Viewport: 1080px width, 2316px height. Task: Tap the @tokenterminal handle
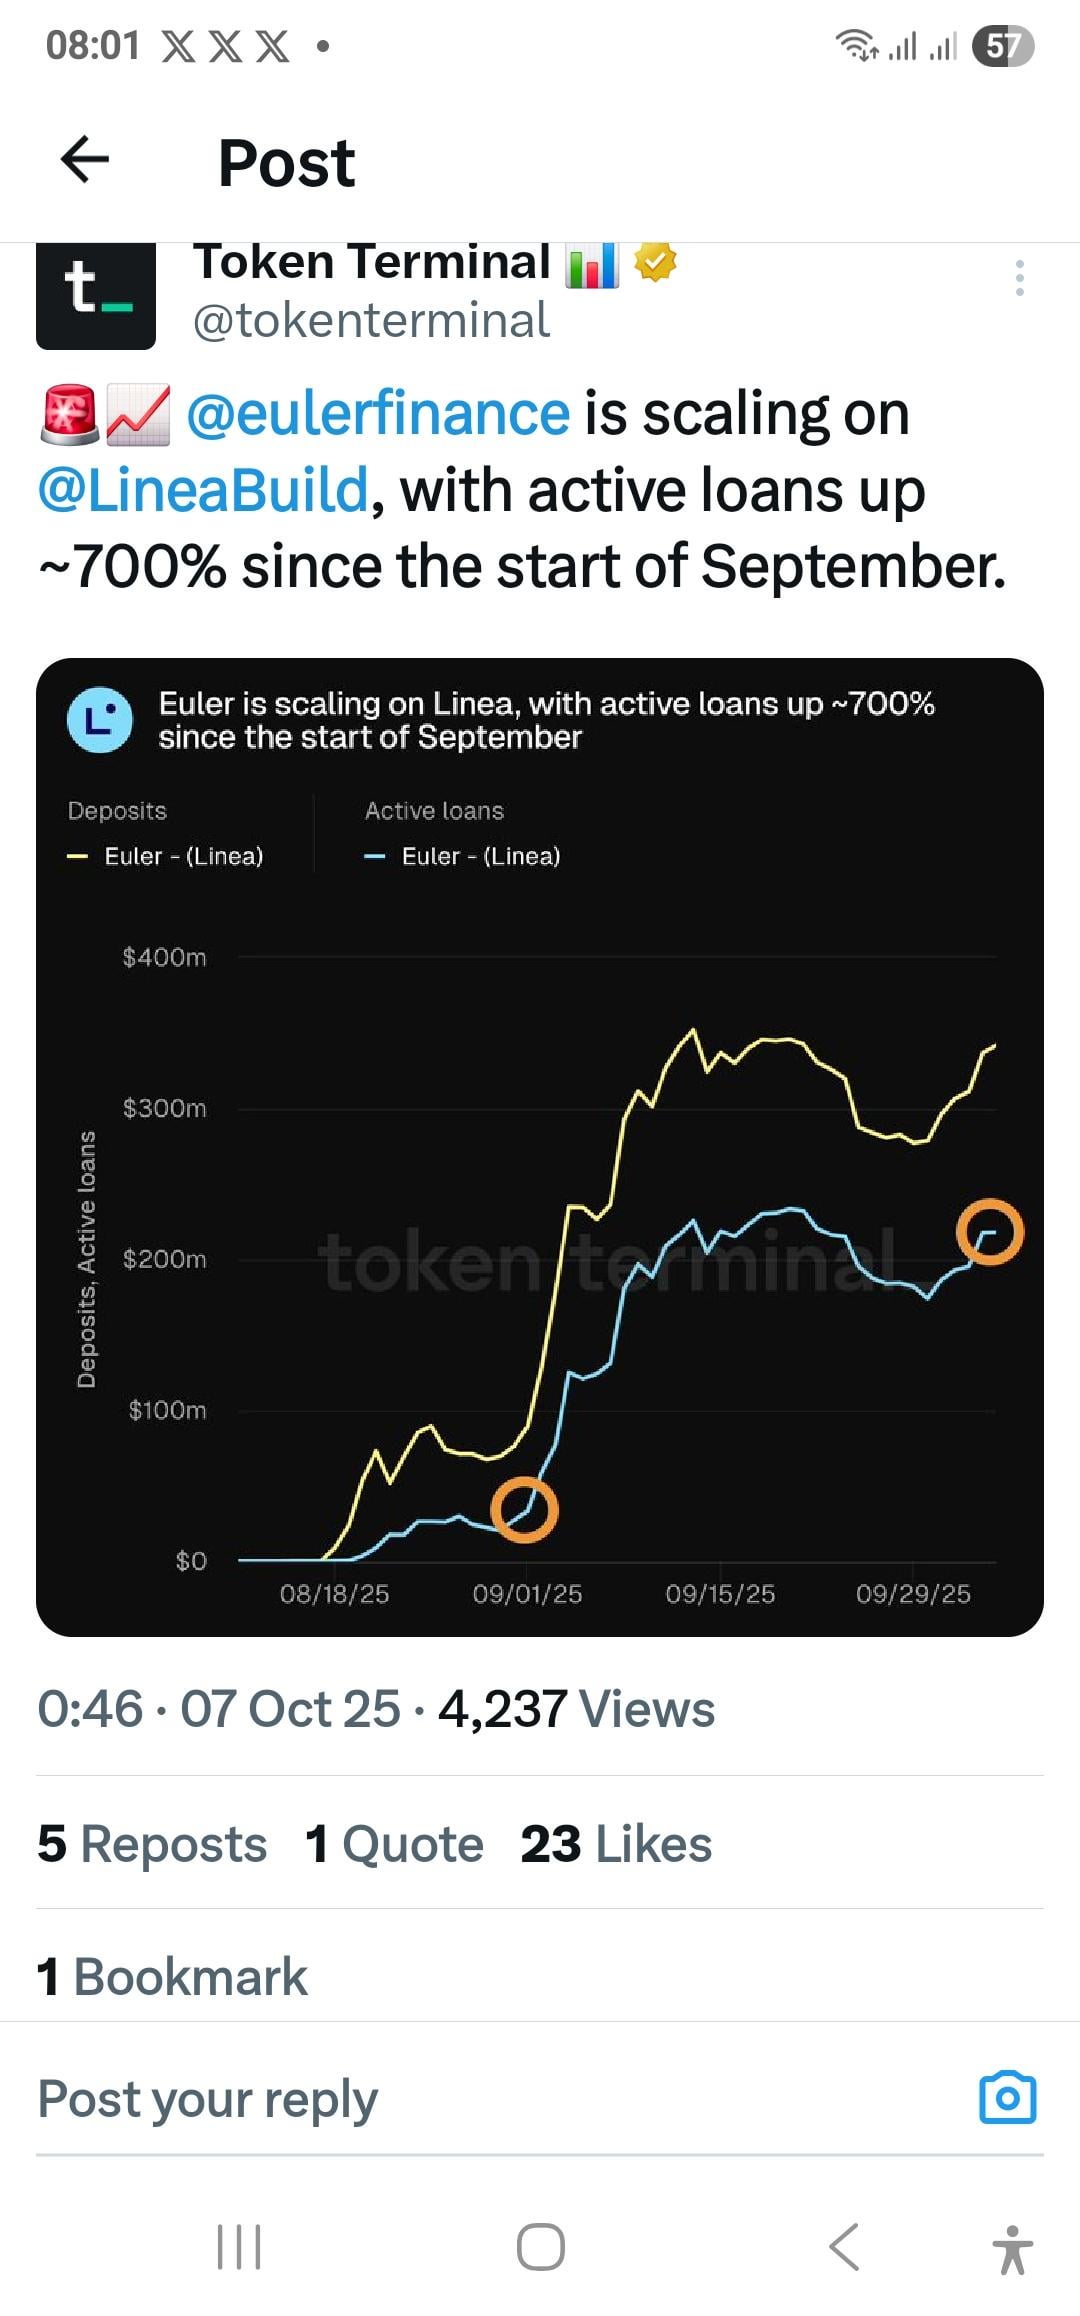pos(370,321)
